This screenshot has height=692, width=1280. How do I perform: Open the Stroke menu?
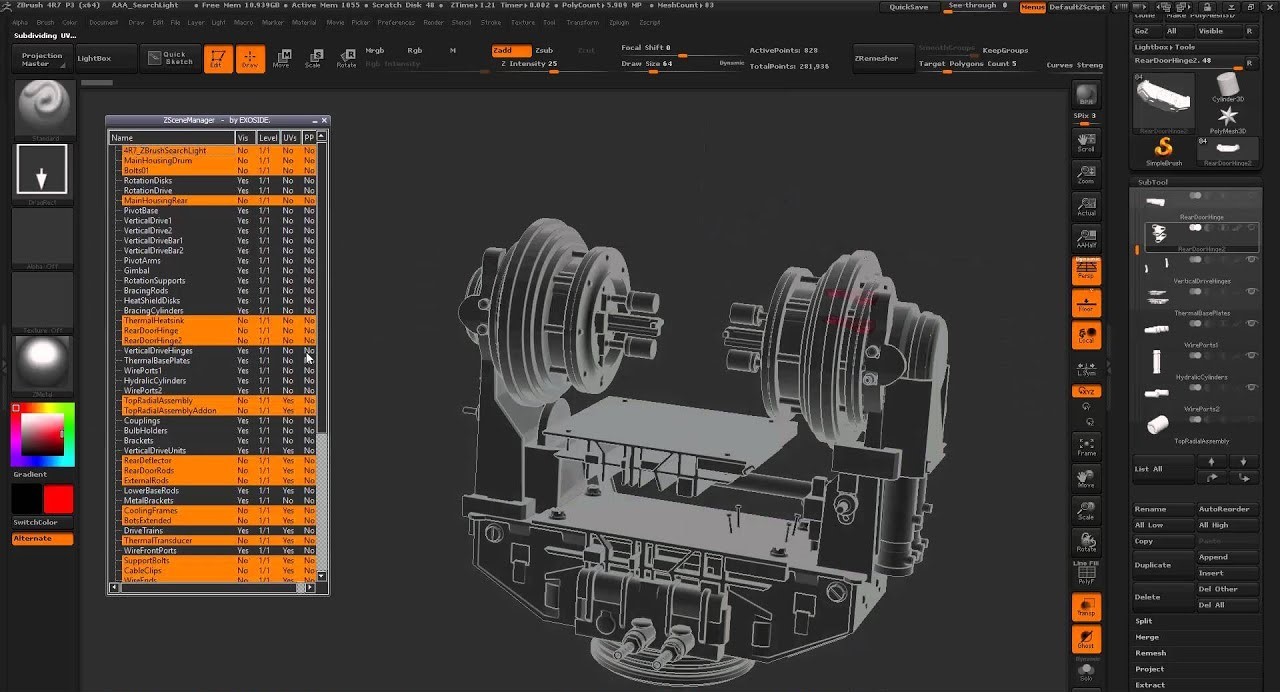click(490, 22)
